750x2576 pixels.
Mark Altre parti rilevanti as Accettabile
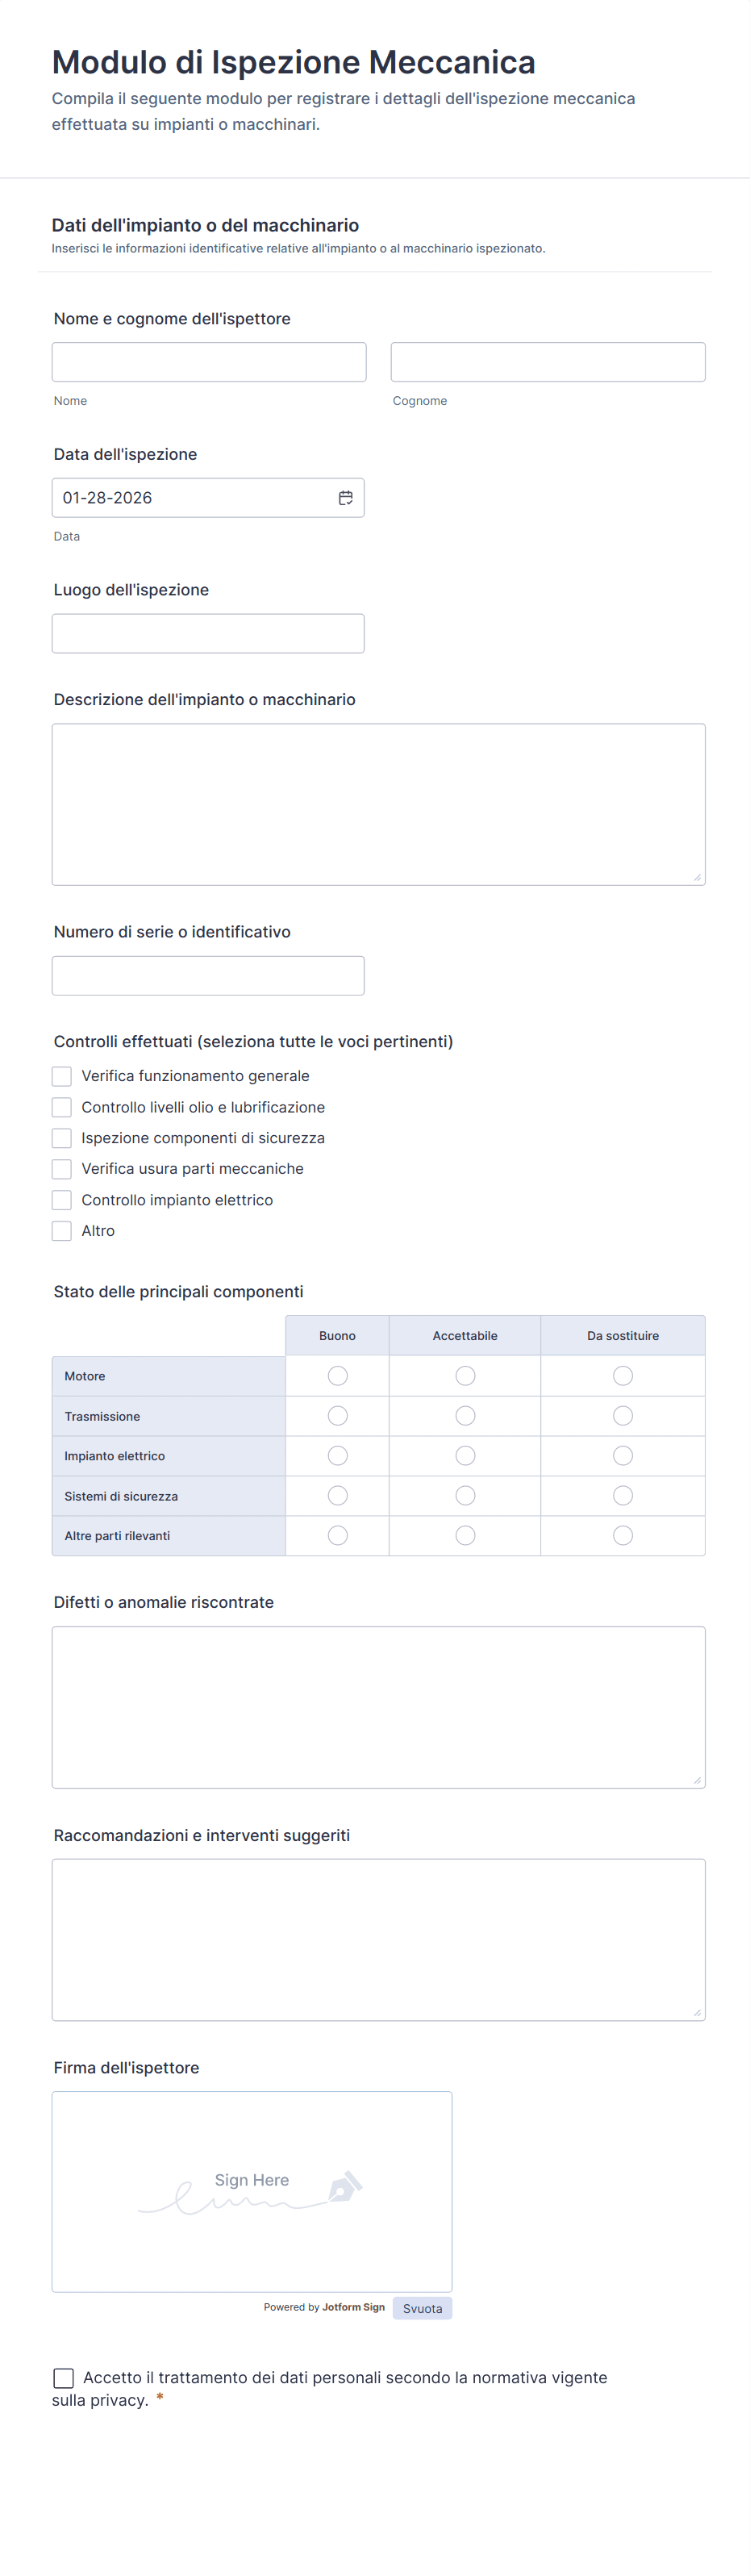(x=465, y=1535)
